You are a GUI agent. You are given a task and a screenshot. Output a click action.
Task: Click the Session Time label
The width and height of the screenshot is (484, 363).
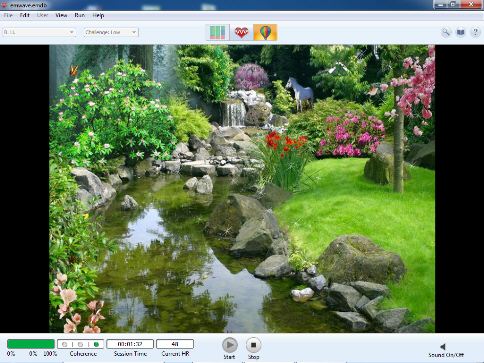tap(130, 354)
